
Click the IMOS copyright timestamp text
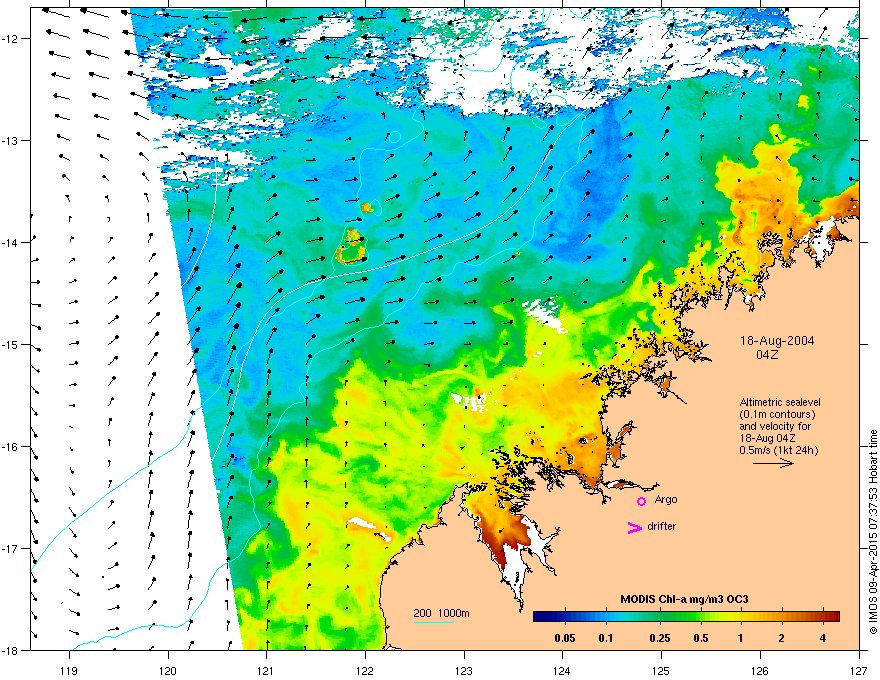point(873,532)
